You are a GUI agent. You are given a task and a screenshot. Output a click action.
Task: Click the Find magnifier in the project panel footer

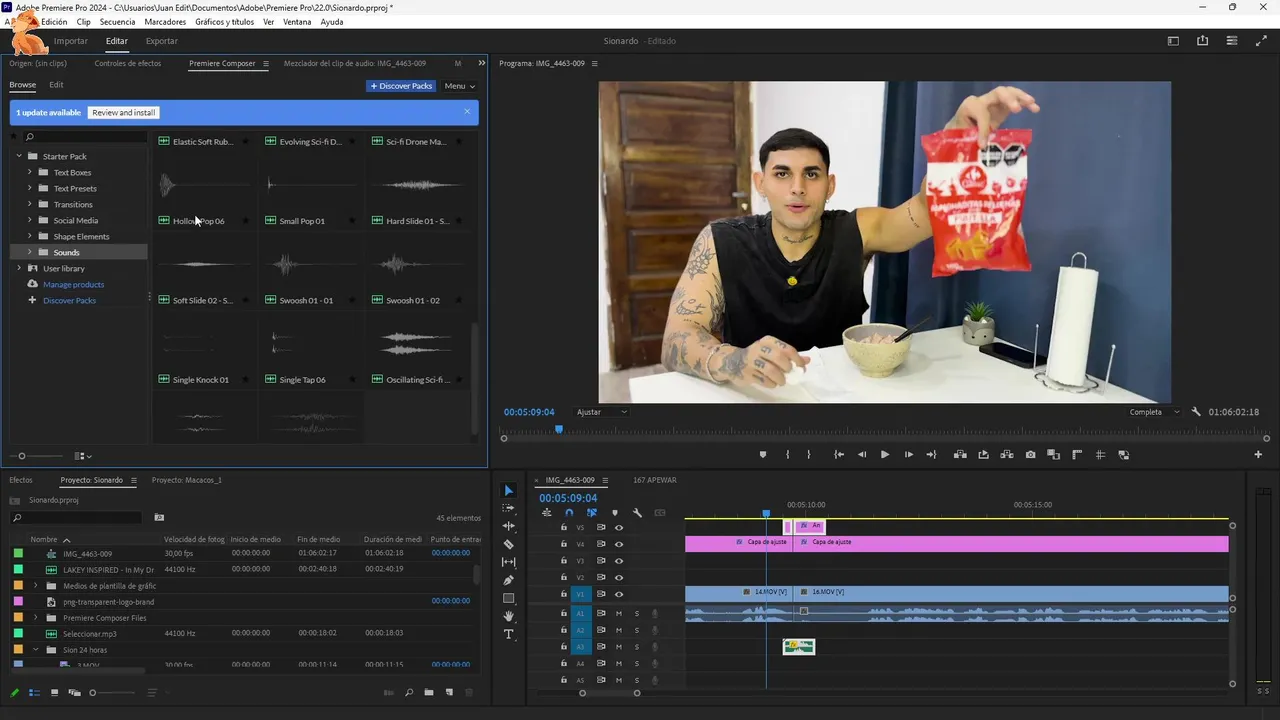[x=409, y=693]
